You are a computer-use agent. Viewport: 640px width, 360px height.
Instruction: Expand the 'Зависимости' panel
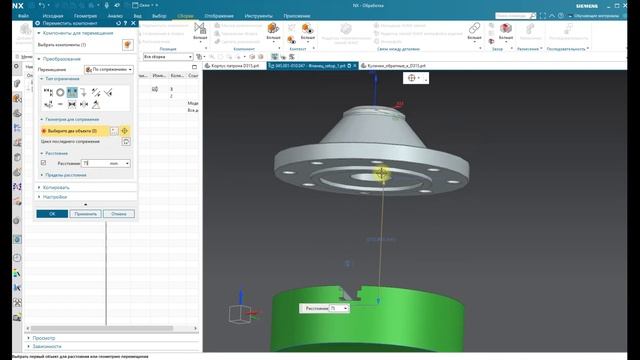44,346
